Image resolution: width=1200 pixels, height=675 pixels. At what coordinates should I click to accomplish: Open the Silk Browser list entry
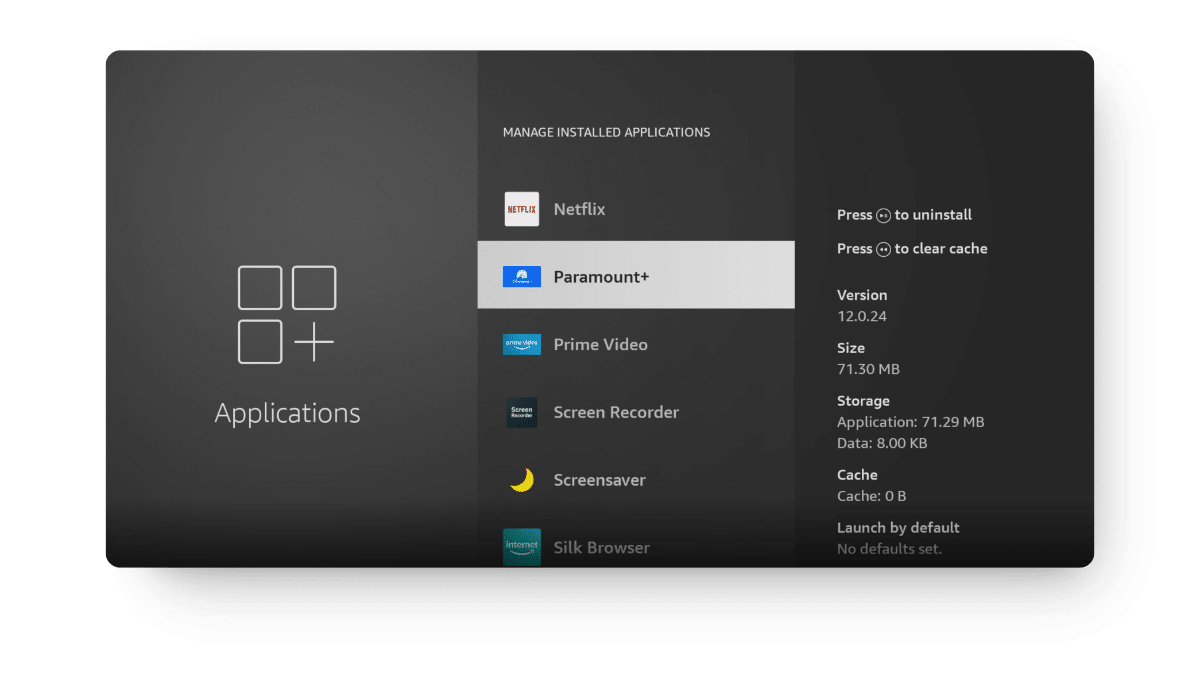pyautogui.click(x=600, y=547)
